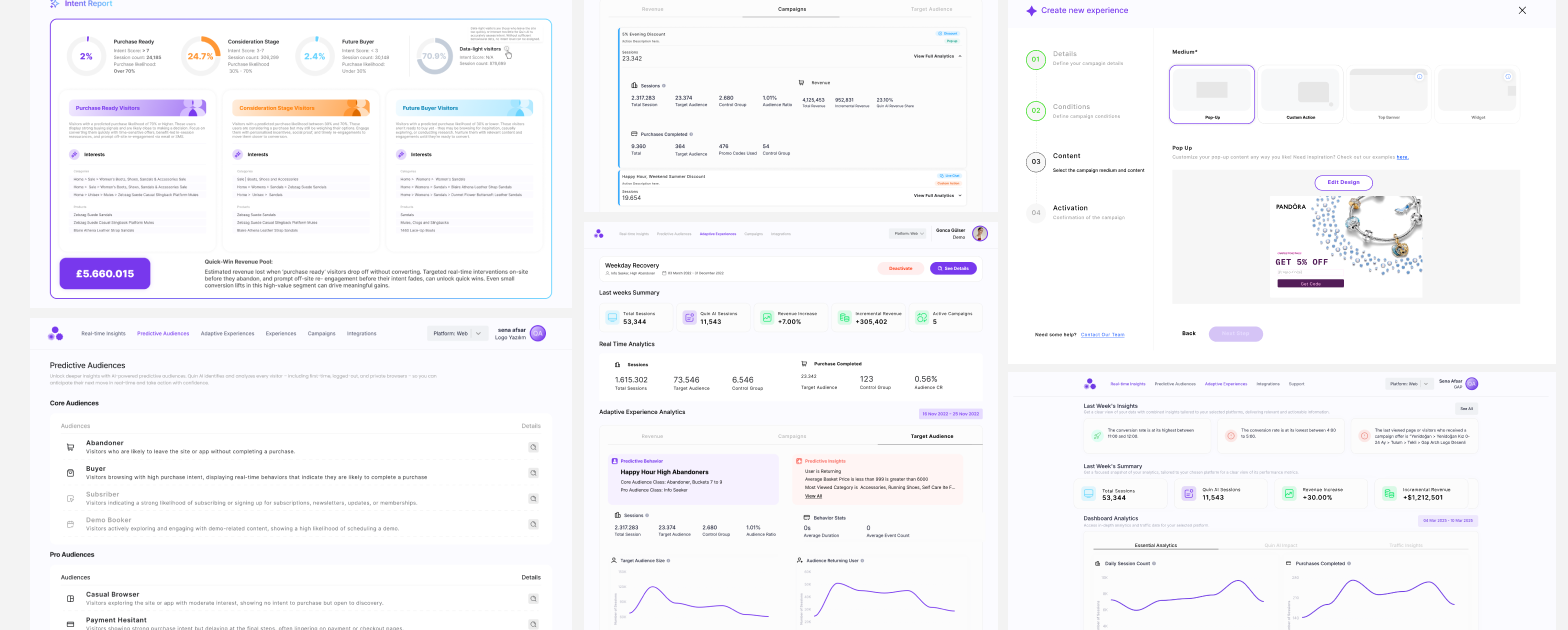This screenshot has width=1568, height=630.
Task: Click the Total Sessions monitor icon in Weekday Recovery
Action: (612, 318)
